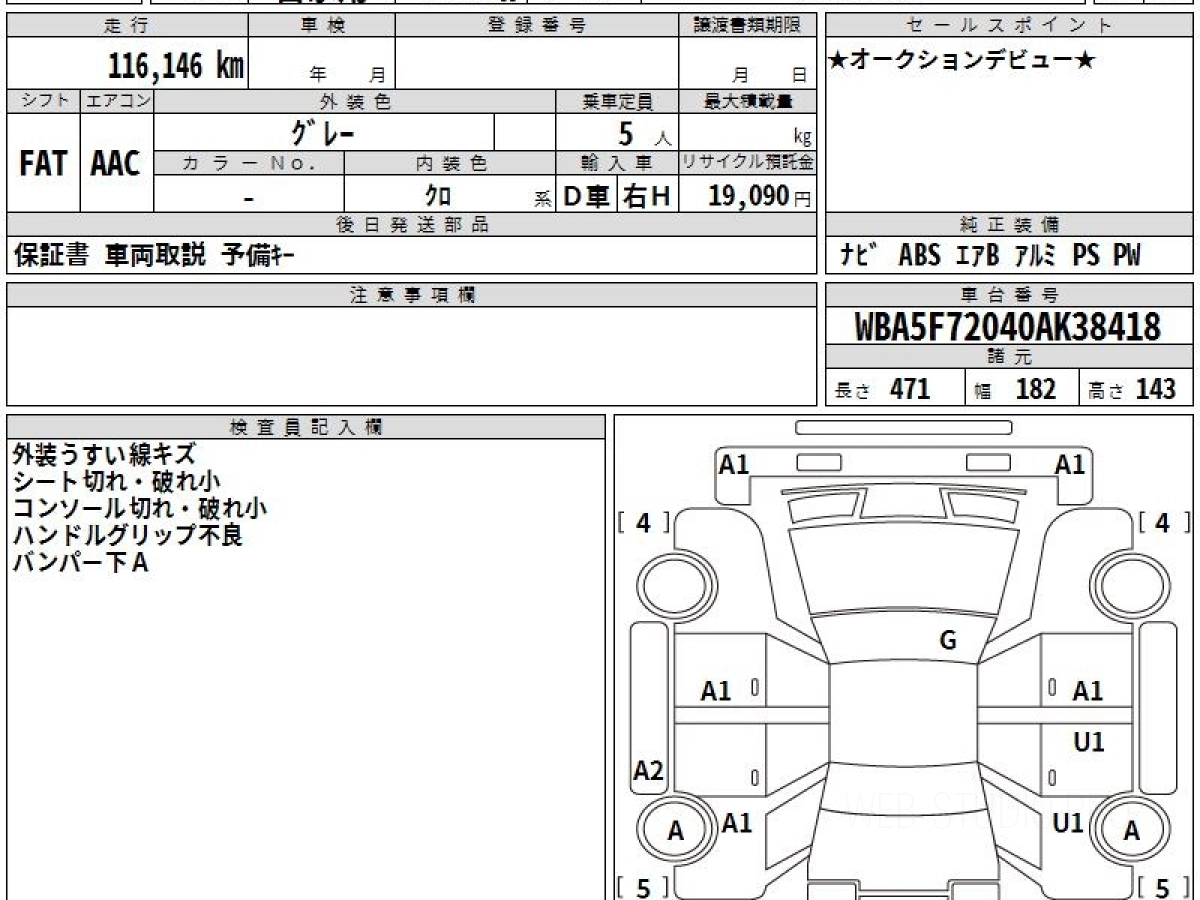The width and height of the screenshot is (1200, 900).
Task: Click the ハンドルグリップ不良 inspector note
Action: pyautogui.click(x=127, y=536)
